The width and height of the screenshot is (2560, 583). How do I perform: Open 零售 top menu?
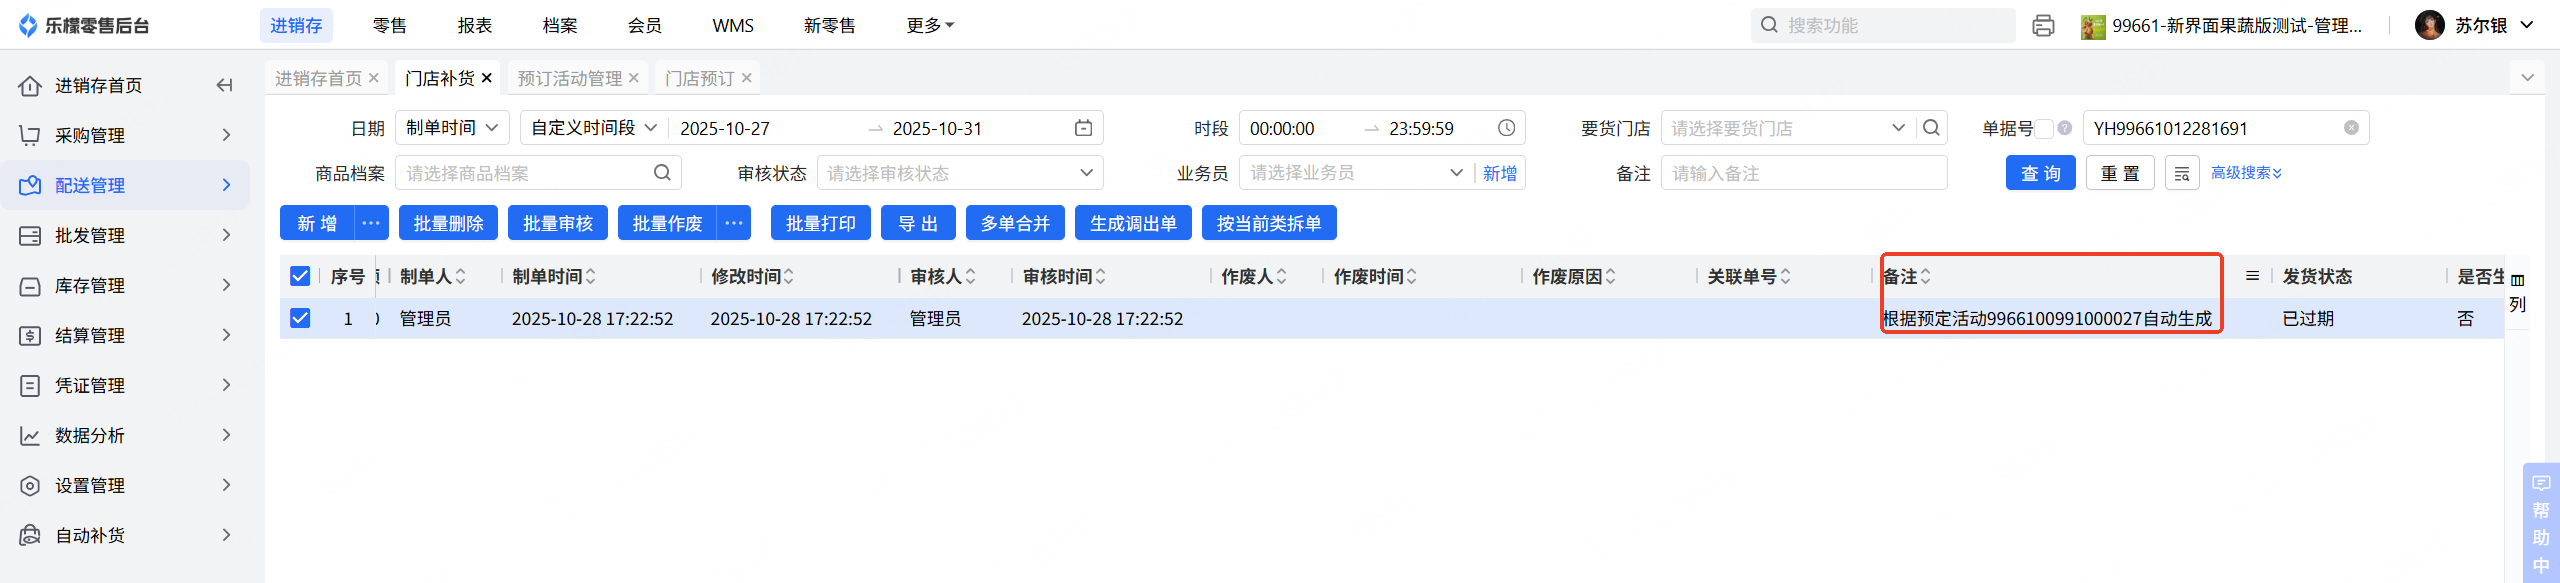(390, 25)
